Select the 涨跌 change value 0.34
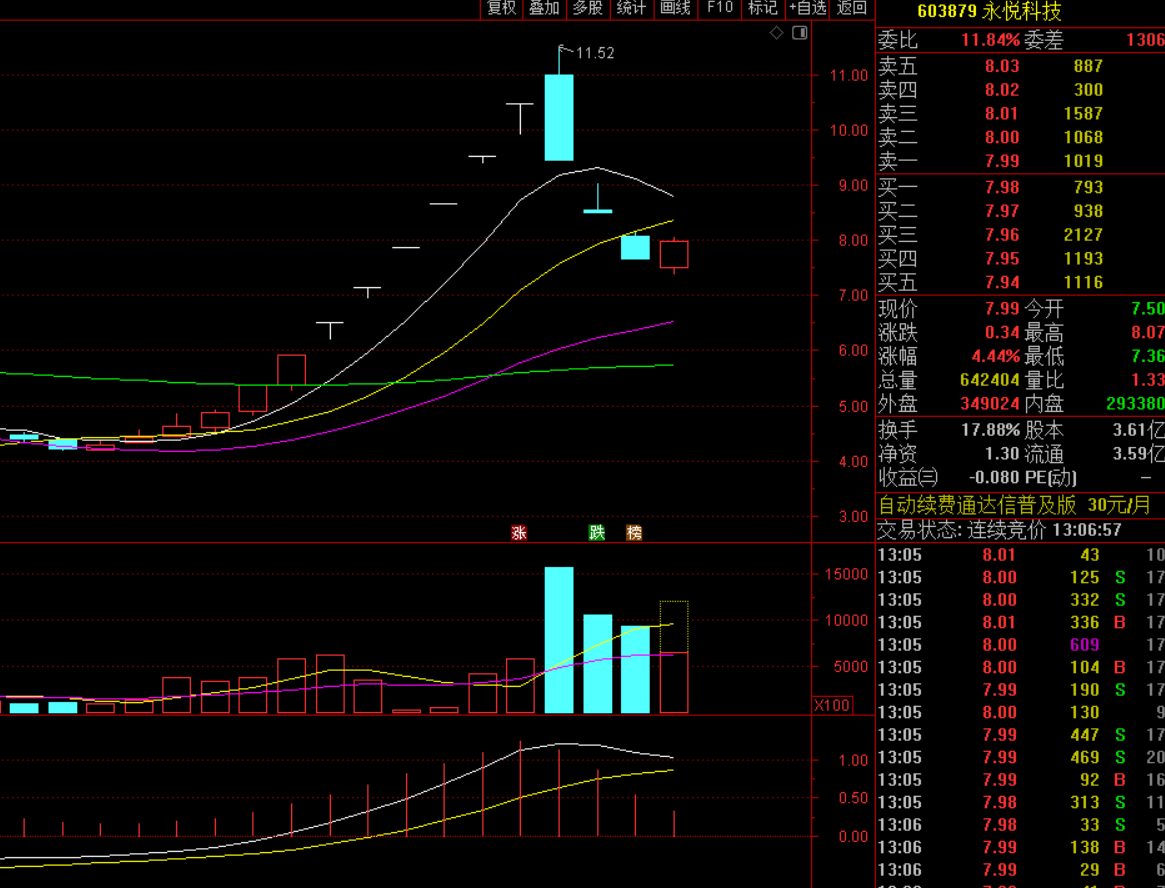This screenshot has width=1165, height=888. 1002,332
